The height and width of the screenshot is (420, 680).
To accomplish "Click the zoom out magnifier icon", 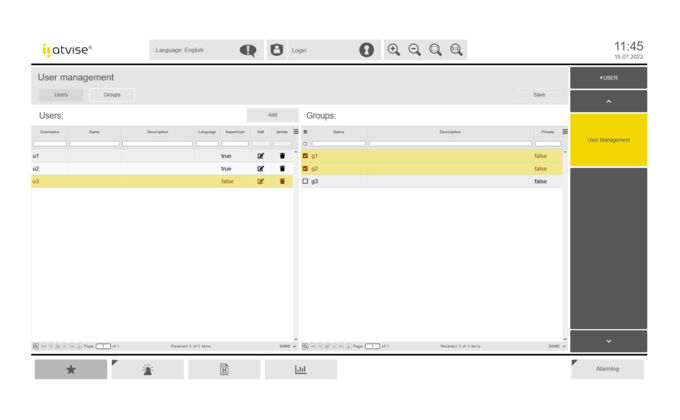I will tap(414, 50).
